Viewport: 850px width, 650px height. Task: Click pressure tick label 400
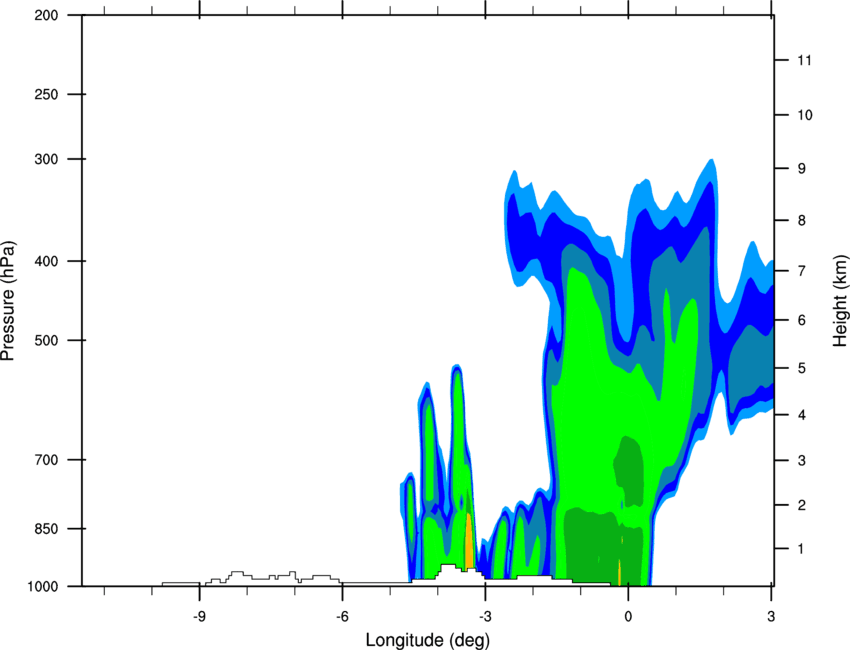point(47,261)
